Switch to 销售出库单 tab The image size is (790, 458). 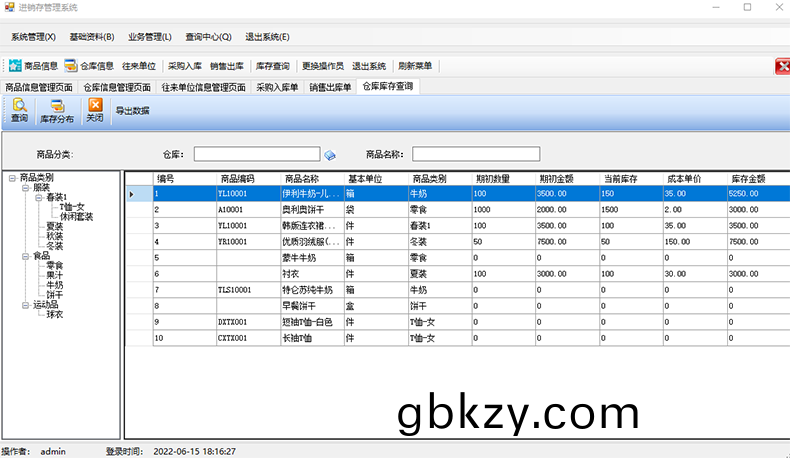[x=330, y=87]
